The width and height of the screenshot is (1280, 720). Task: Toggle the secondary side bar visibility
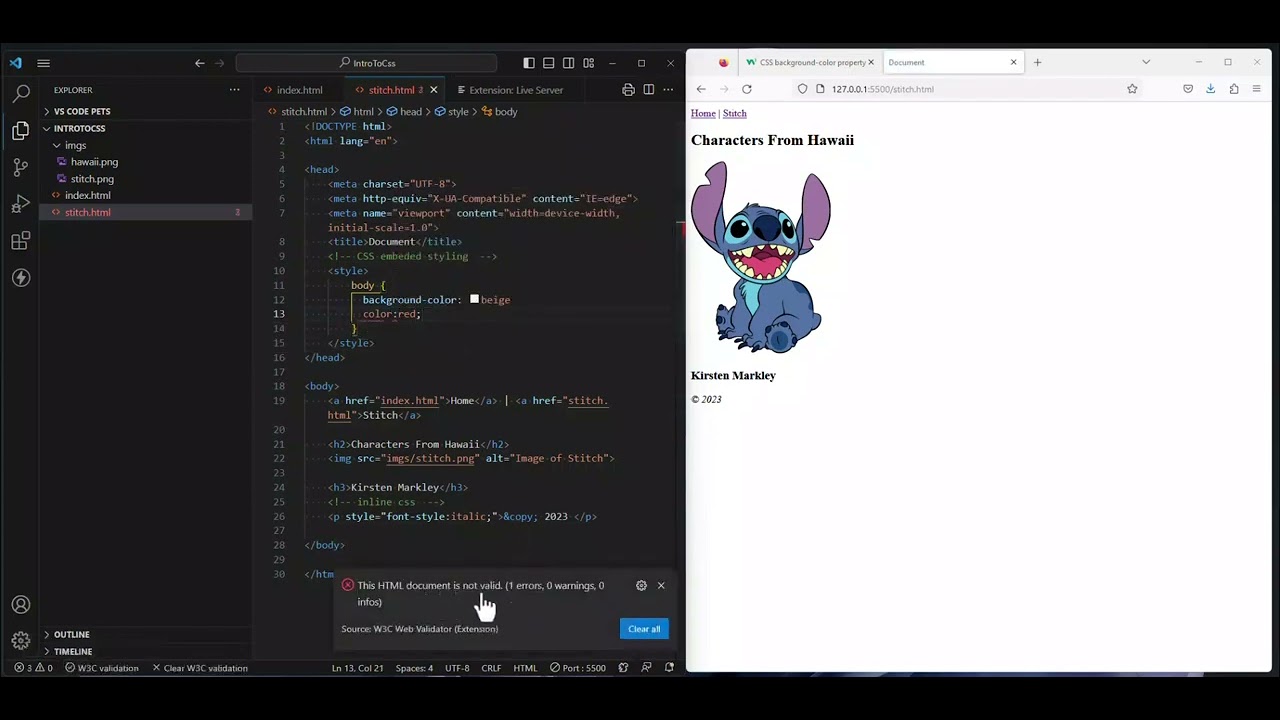point(568,63)
